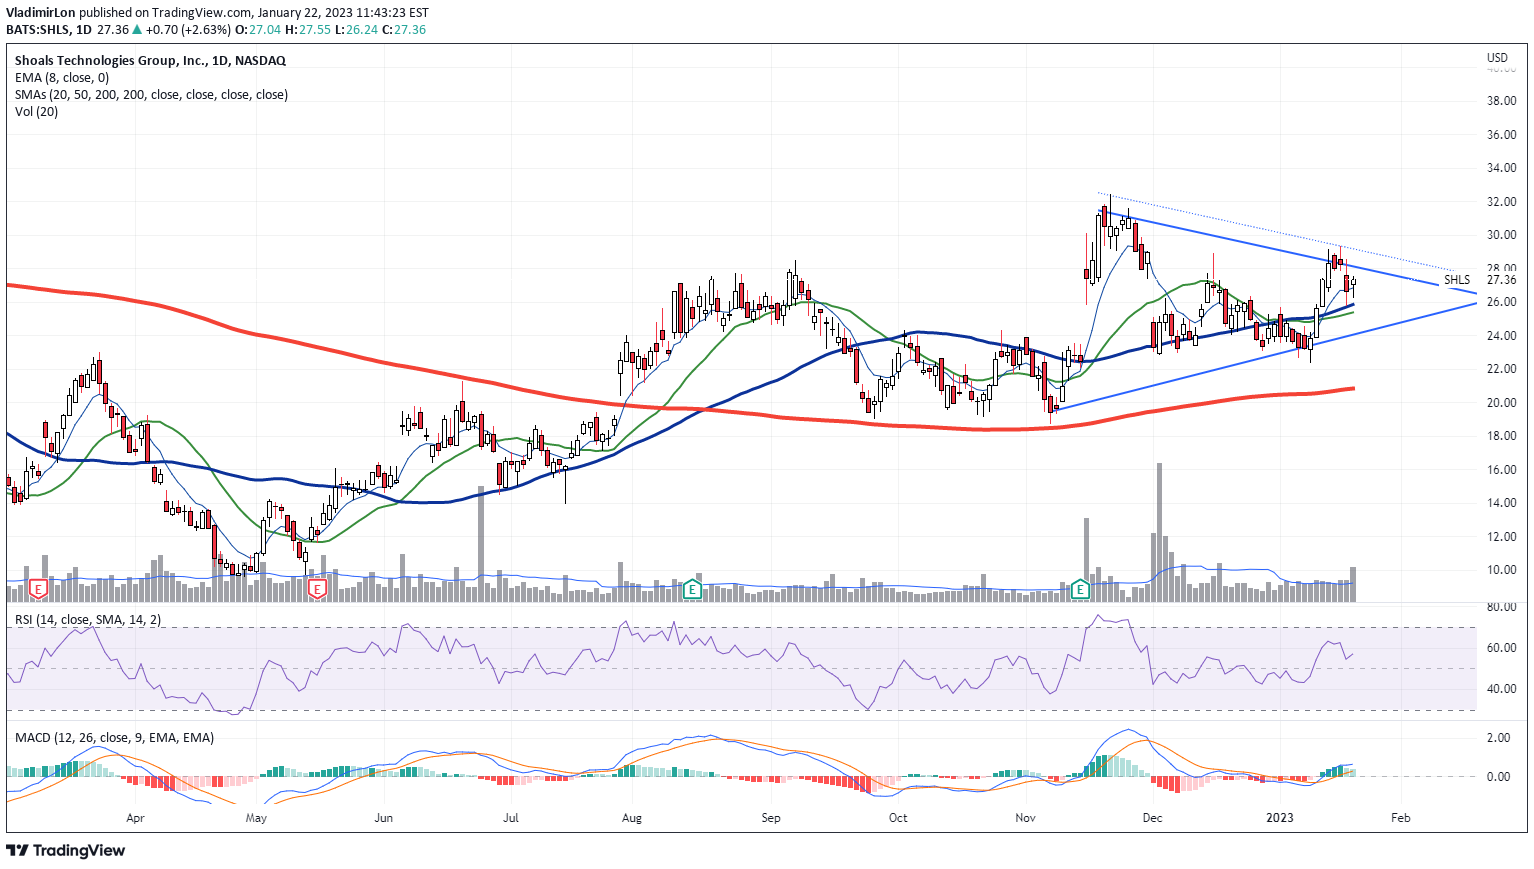1534x869 pixels.
Task: Click the 38.00 price axis label
Action: [x=1501, y=101]
